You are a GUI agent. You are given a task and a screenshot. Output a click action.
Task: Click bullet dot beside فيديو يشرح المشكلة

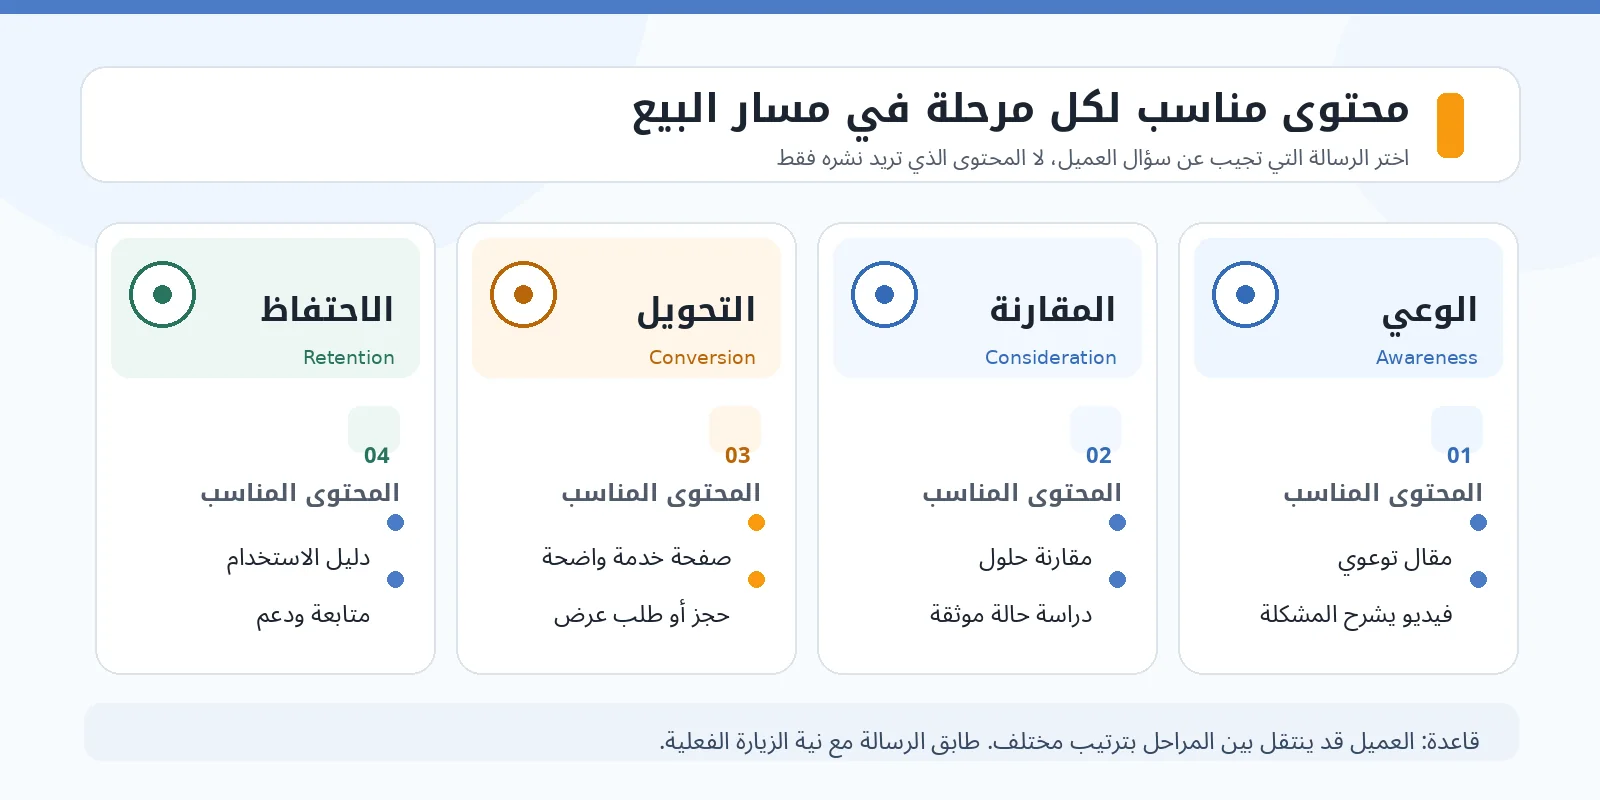tap(1478, 579)
